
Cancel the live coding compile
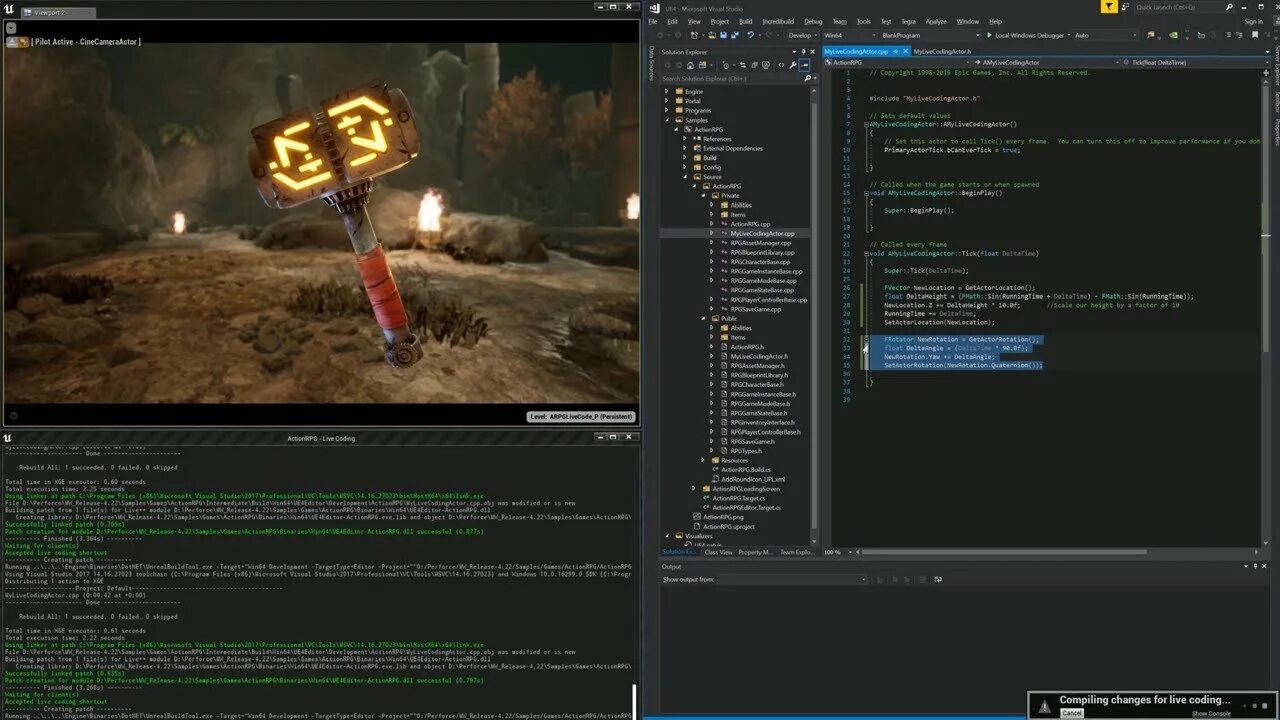point(1072,713)
